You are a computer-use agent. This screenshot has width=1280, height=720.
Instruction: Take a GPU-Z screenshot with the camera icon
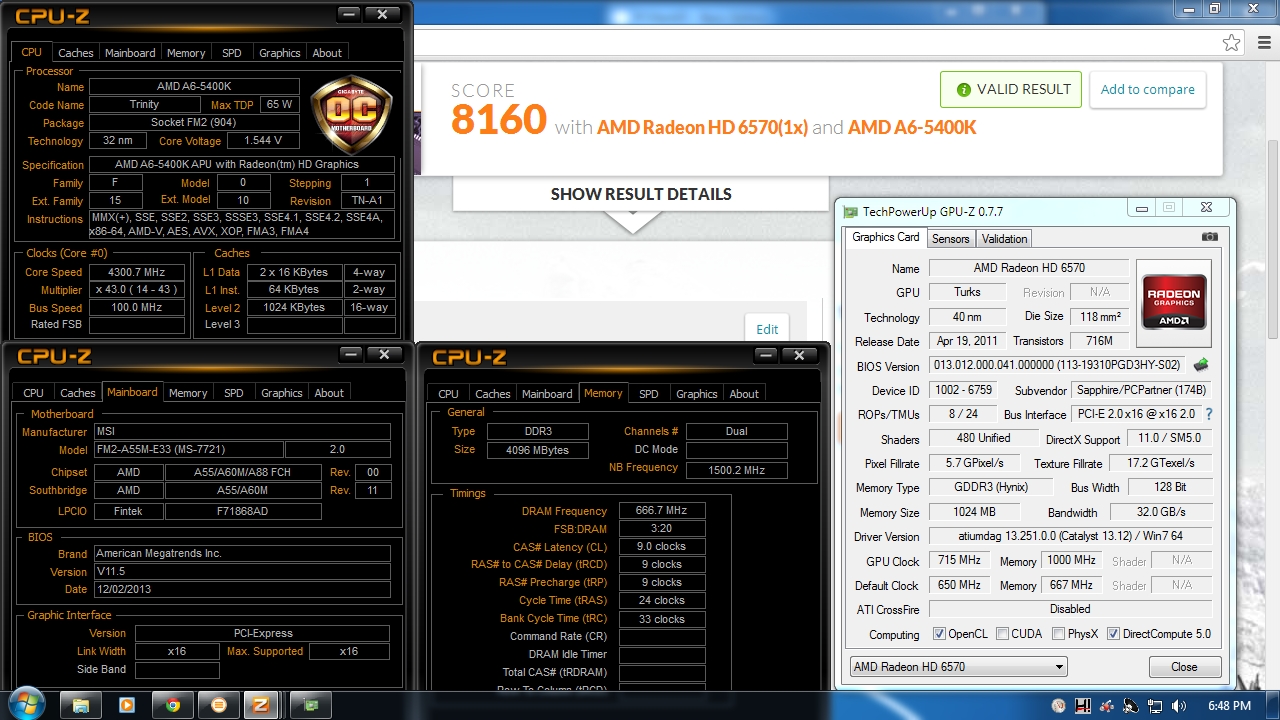click(1210, 237)
